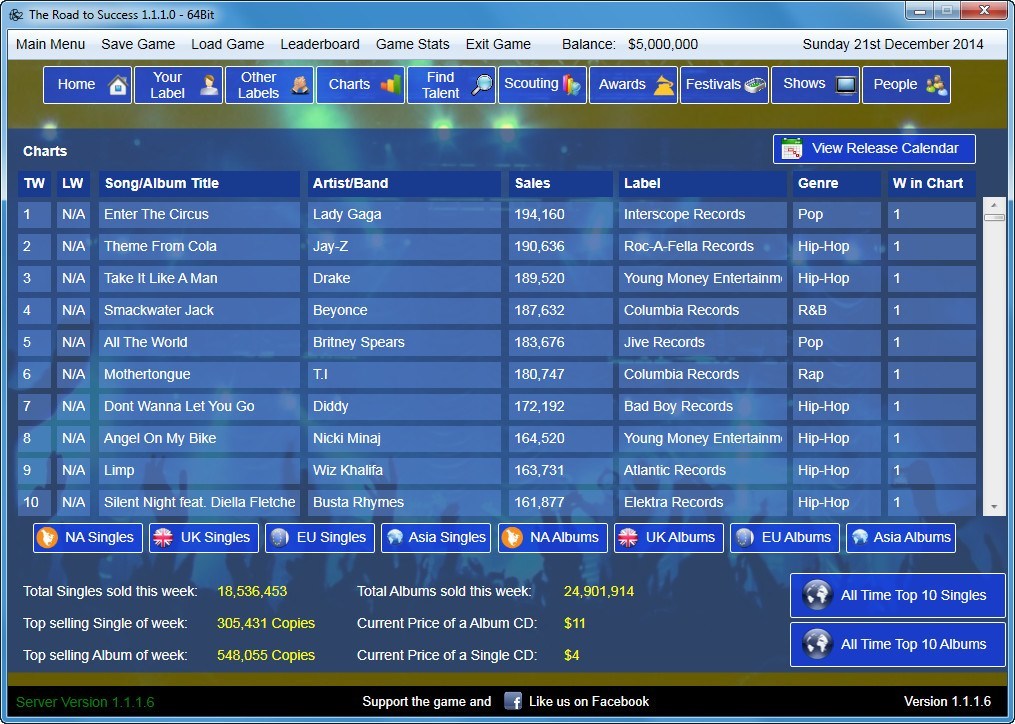
Task: Click the calendar icon on View Release Calendar
Action: pos(792,149)
